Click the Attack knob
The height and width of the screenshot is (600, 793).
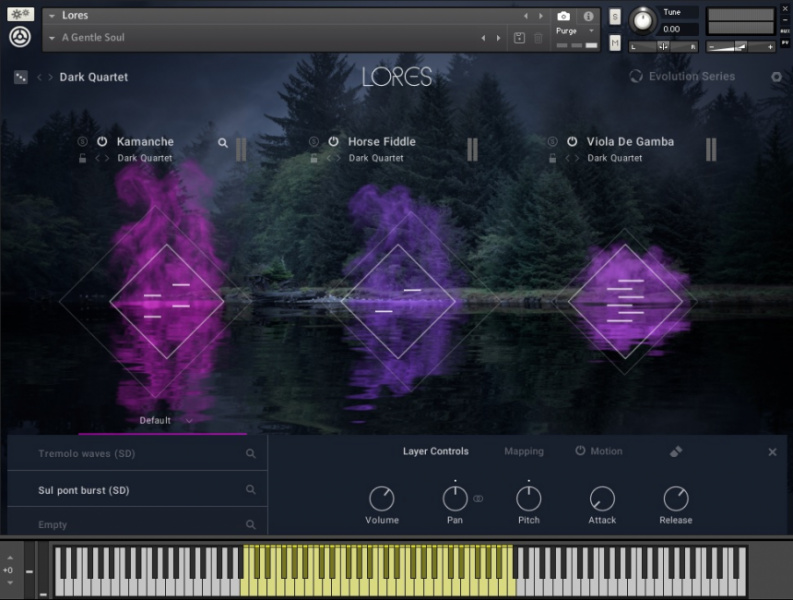click(x=602, y=499)
